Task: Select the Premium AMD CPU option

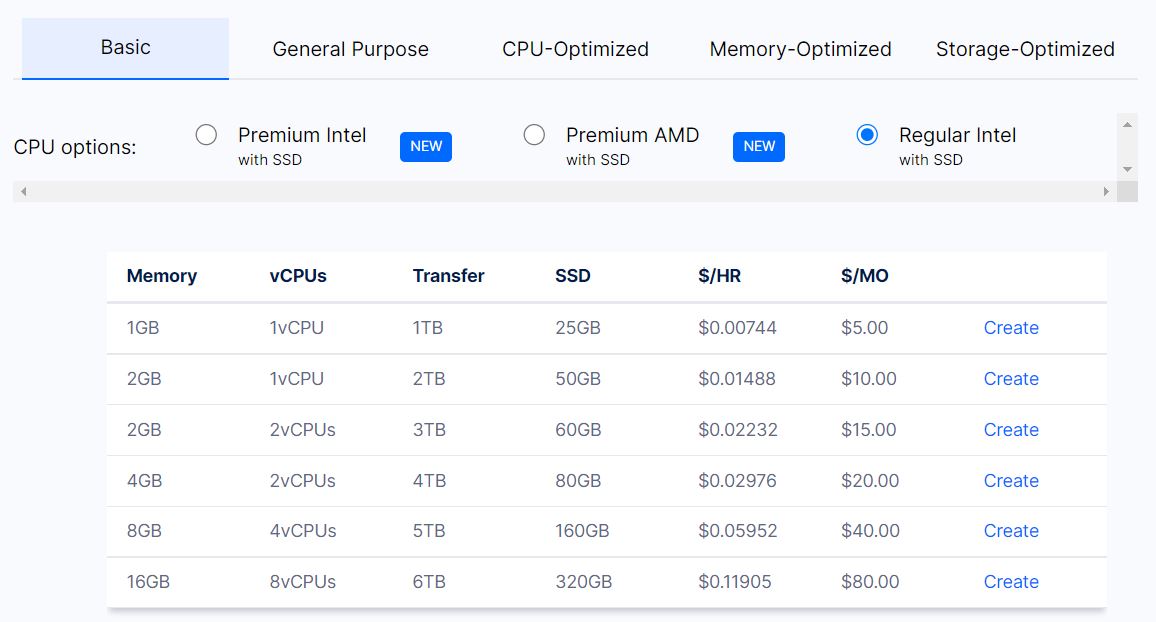Action: pos(535,135)
